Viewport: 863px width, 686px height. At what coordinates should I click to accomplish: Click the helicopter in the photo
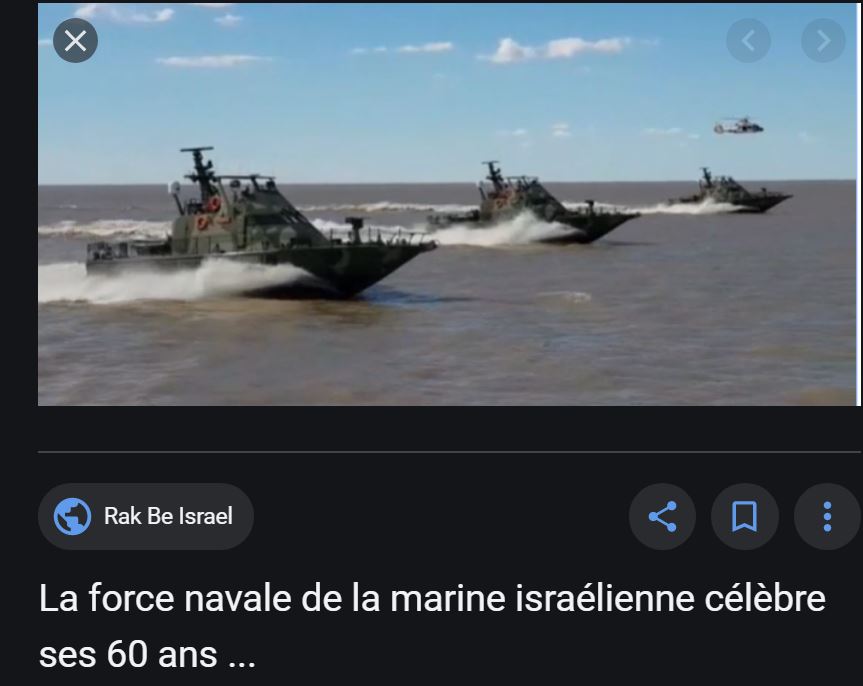[x=739, y=127]
